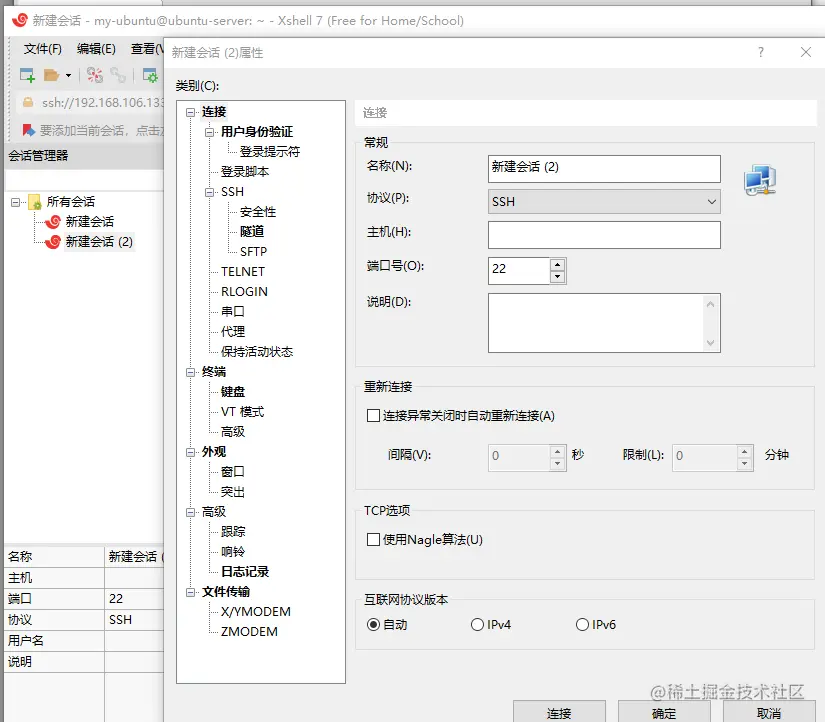Image resolution: width=825 pixels, height=722 pixels.
Task: Select the IPv6 radio button
Action: pyautogui.click(x=582, y=625)
